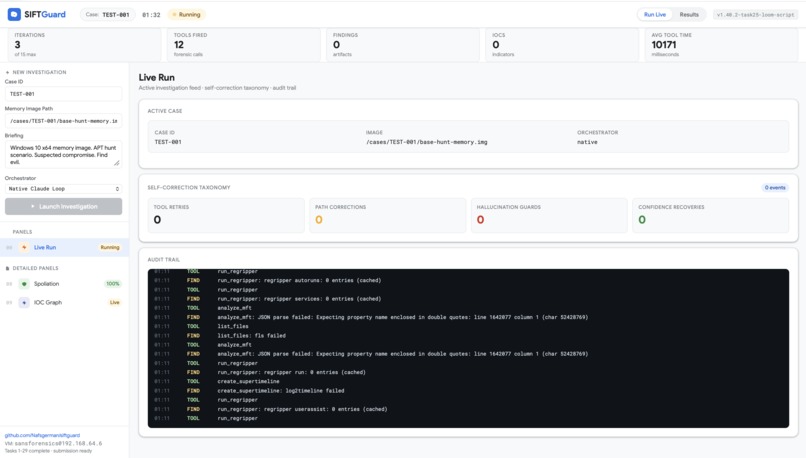Click the Tool Retries counter card

click(226, 215)
